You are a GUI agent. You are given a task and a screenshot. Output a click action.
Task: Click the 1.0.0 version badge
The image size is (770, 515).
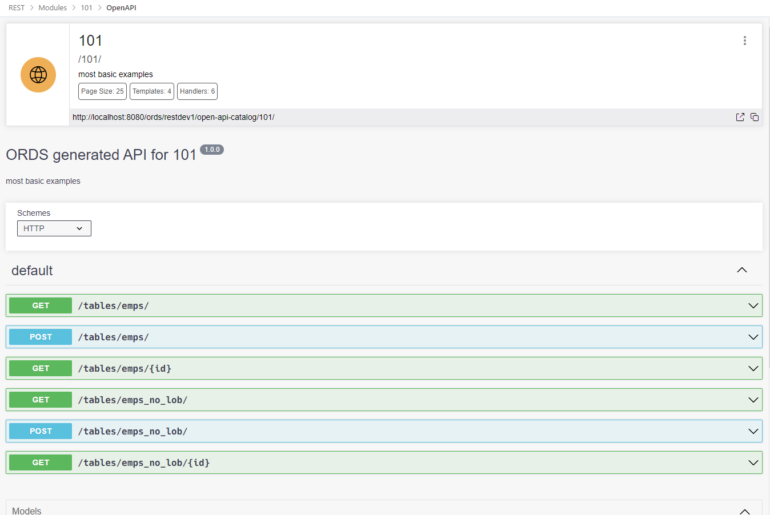click(x=212, y=150)
